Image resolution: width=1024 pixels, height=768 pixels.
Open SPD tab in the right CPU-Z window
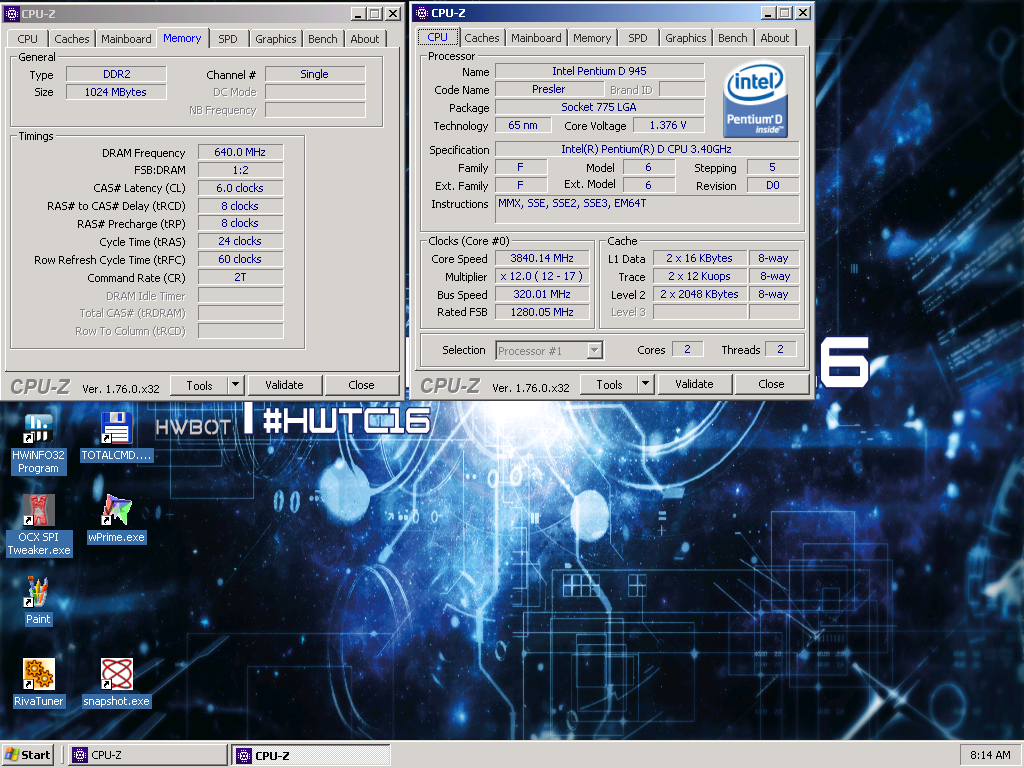tap(638, 38)
